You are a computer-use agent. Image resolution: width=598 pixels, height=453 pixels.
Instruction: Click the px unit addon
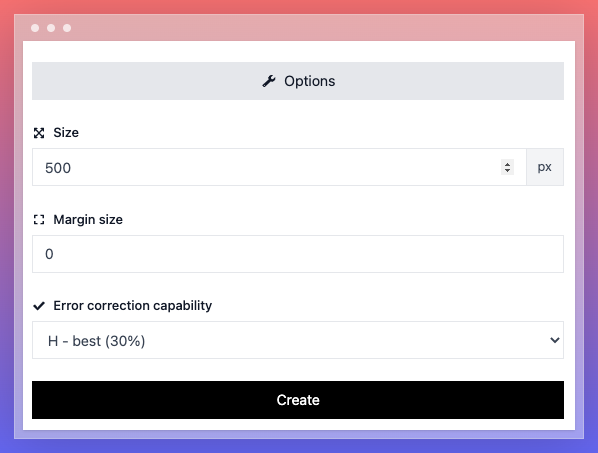pyautogui.click(x=545, y=167)
